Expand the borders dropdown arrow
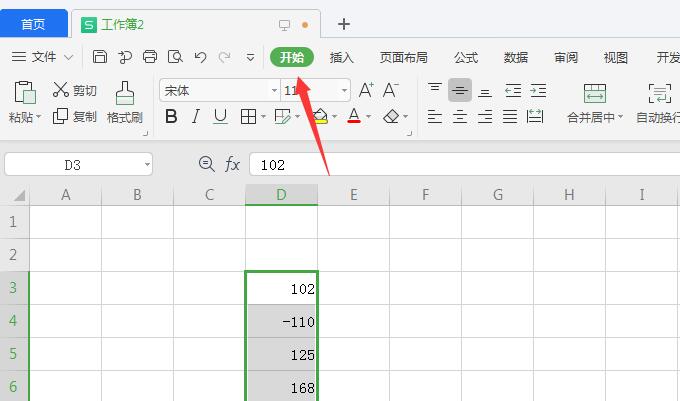Screen dimensions: 680x401 point(263,117)
